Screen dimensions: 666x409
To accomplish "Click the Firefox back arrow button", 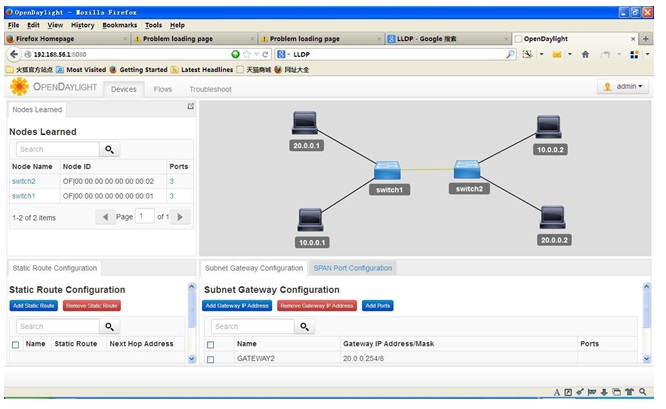I will pos(14,54).
